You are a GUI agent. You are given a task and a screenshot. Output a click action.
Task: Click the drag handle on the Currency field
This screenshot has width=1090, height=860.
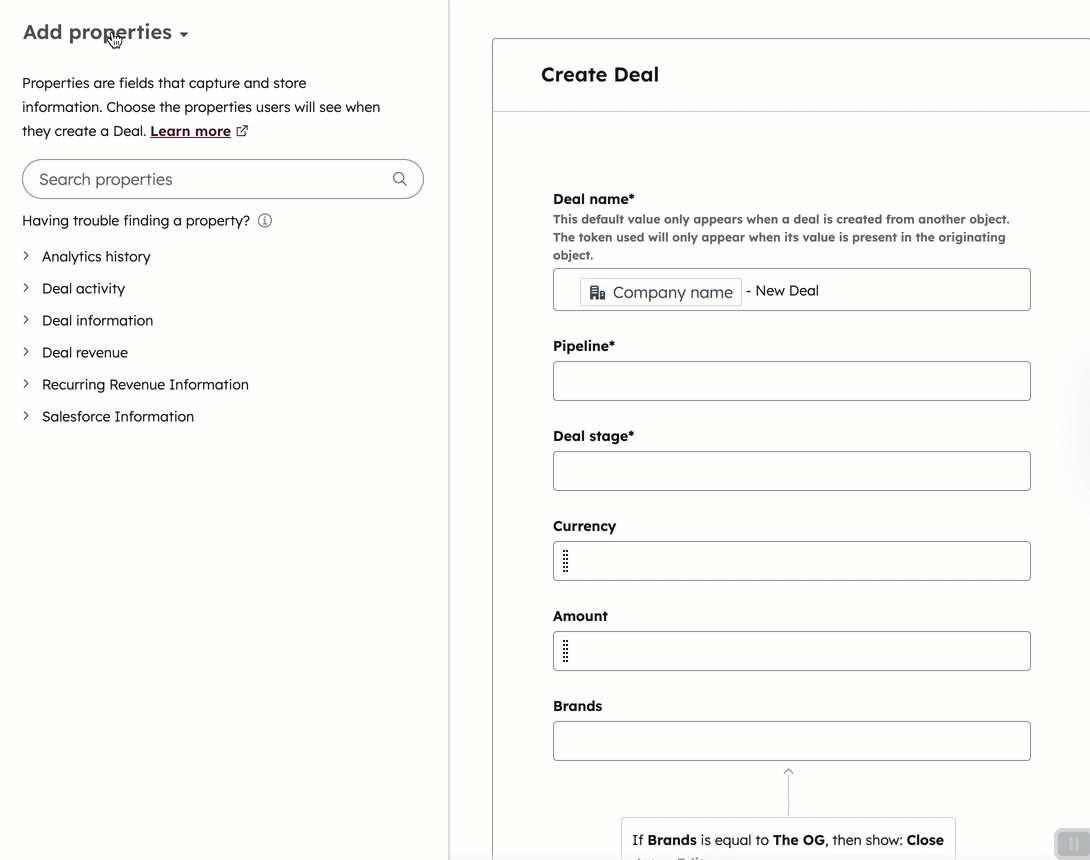click(567, 561)
